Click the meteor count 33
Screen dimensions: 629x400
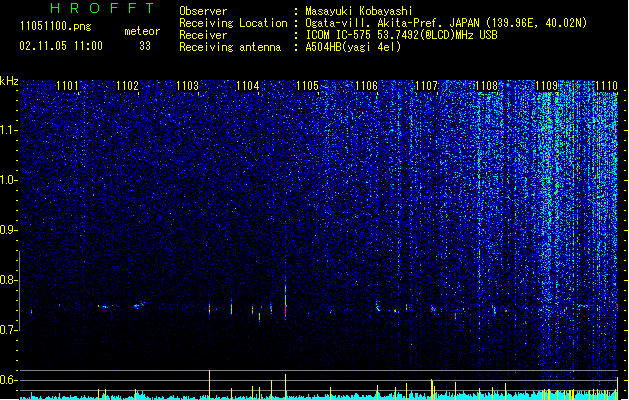145,46
